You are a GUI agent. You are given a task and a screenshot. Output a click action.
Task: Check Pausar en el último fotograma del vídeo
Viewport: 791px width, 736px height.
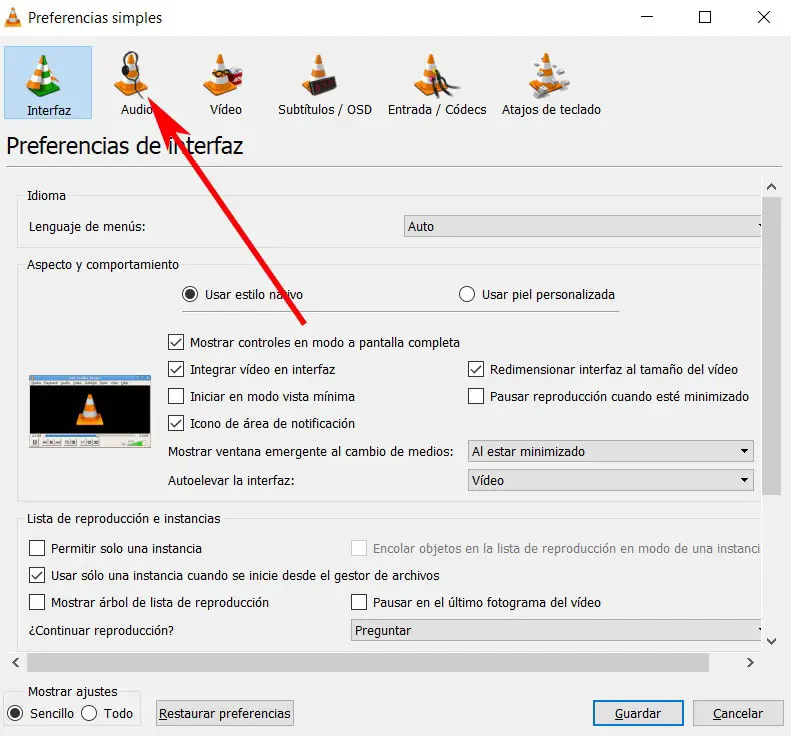[359, 602]
